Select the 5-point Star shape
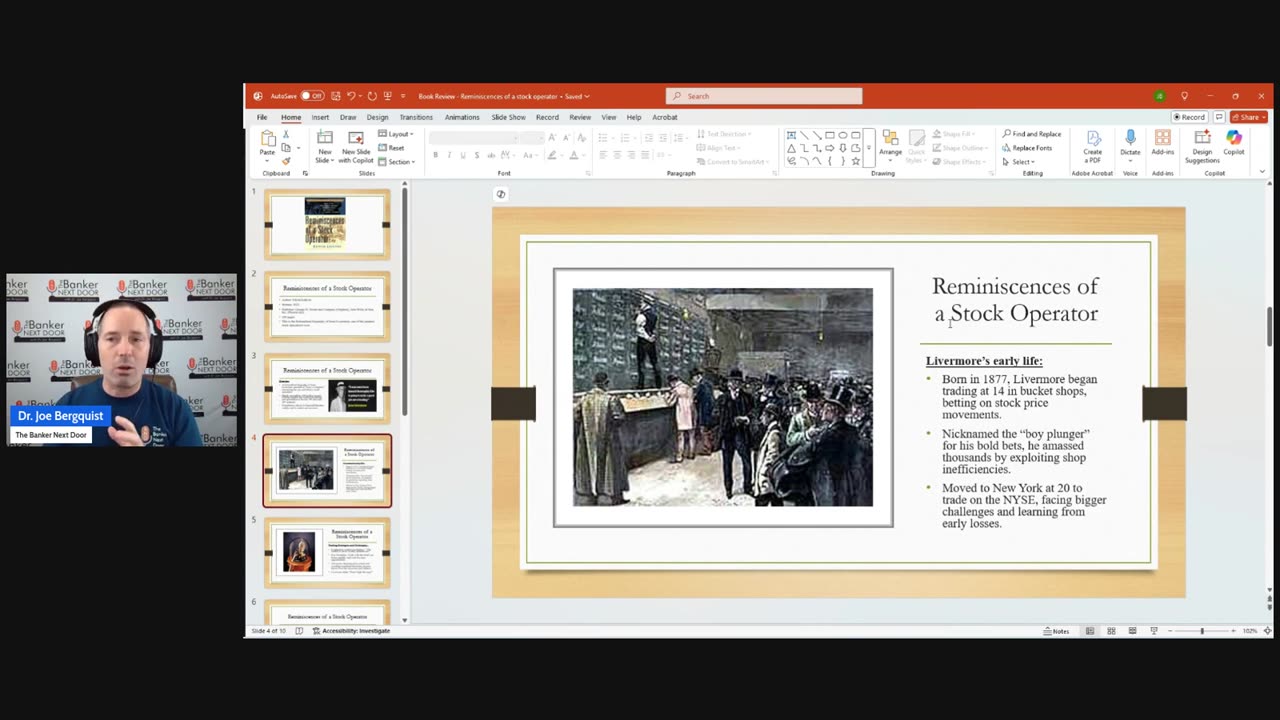1280x720 pixels. 856,161
